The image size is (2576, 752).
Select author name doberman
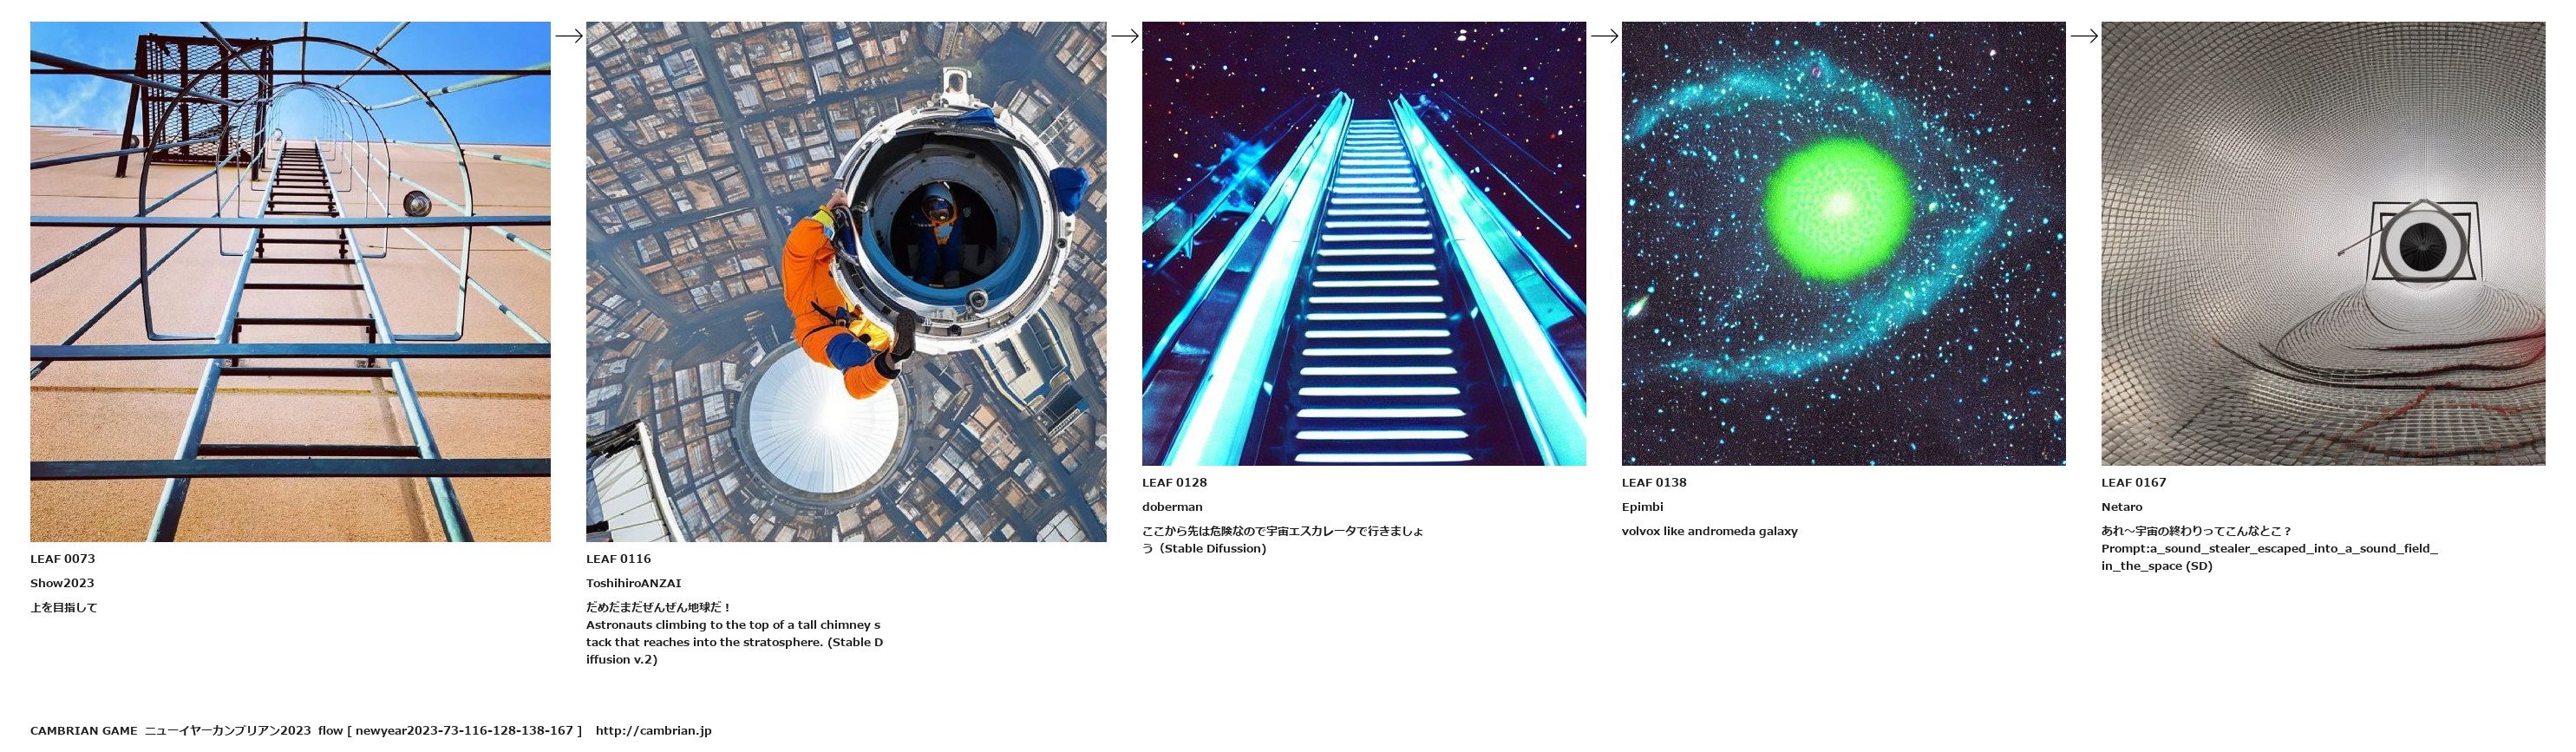pyautogui.click(x=1172, y=507)
